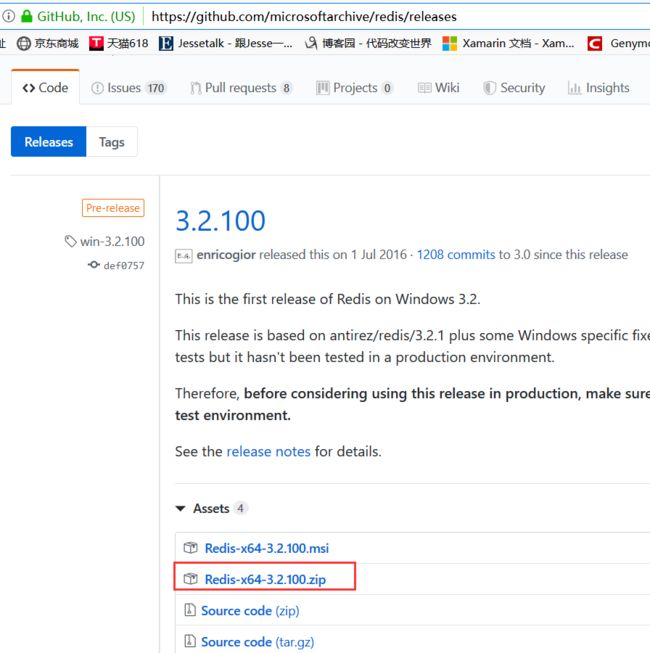Open the 1208 commits link
Image resolution: width=650 pixels, height=653 pixels.
pos(456,254)
